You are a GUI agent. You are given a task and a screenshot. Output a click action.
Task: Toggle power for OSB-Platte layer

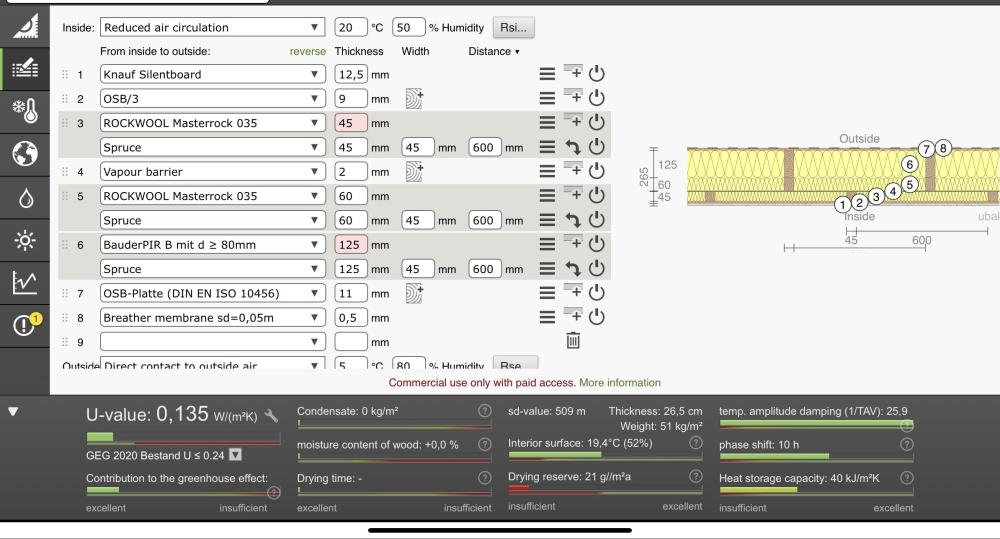click(x=596, y=292)
